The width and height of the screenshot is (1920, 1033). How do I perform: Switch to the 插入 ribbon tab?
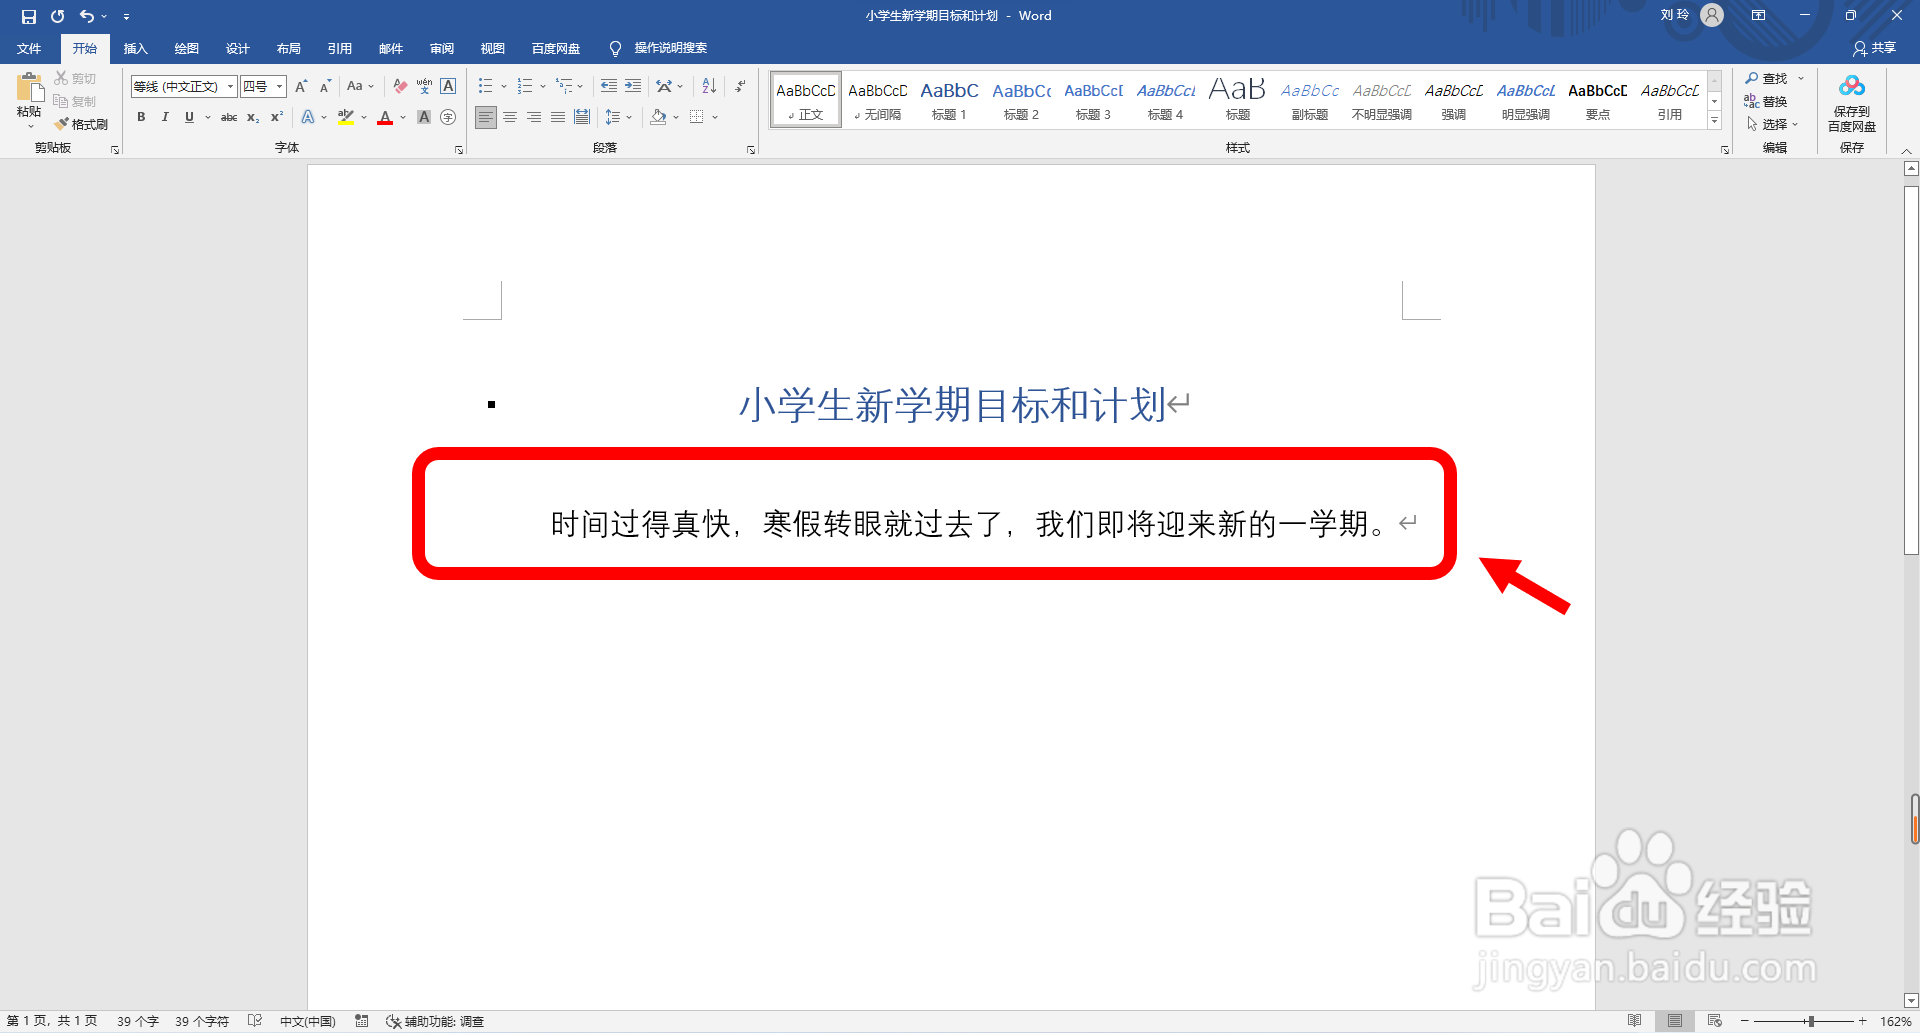pyautogui.click(x=135, y=48)
